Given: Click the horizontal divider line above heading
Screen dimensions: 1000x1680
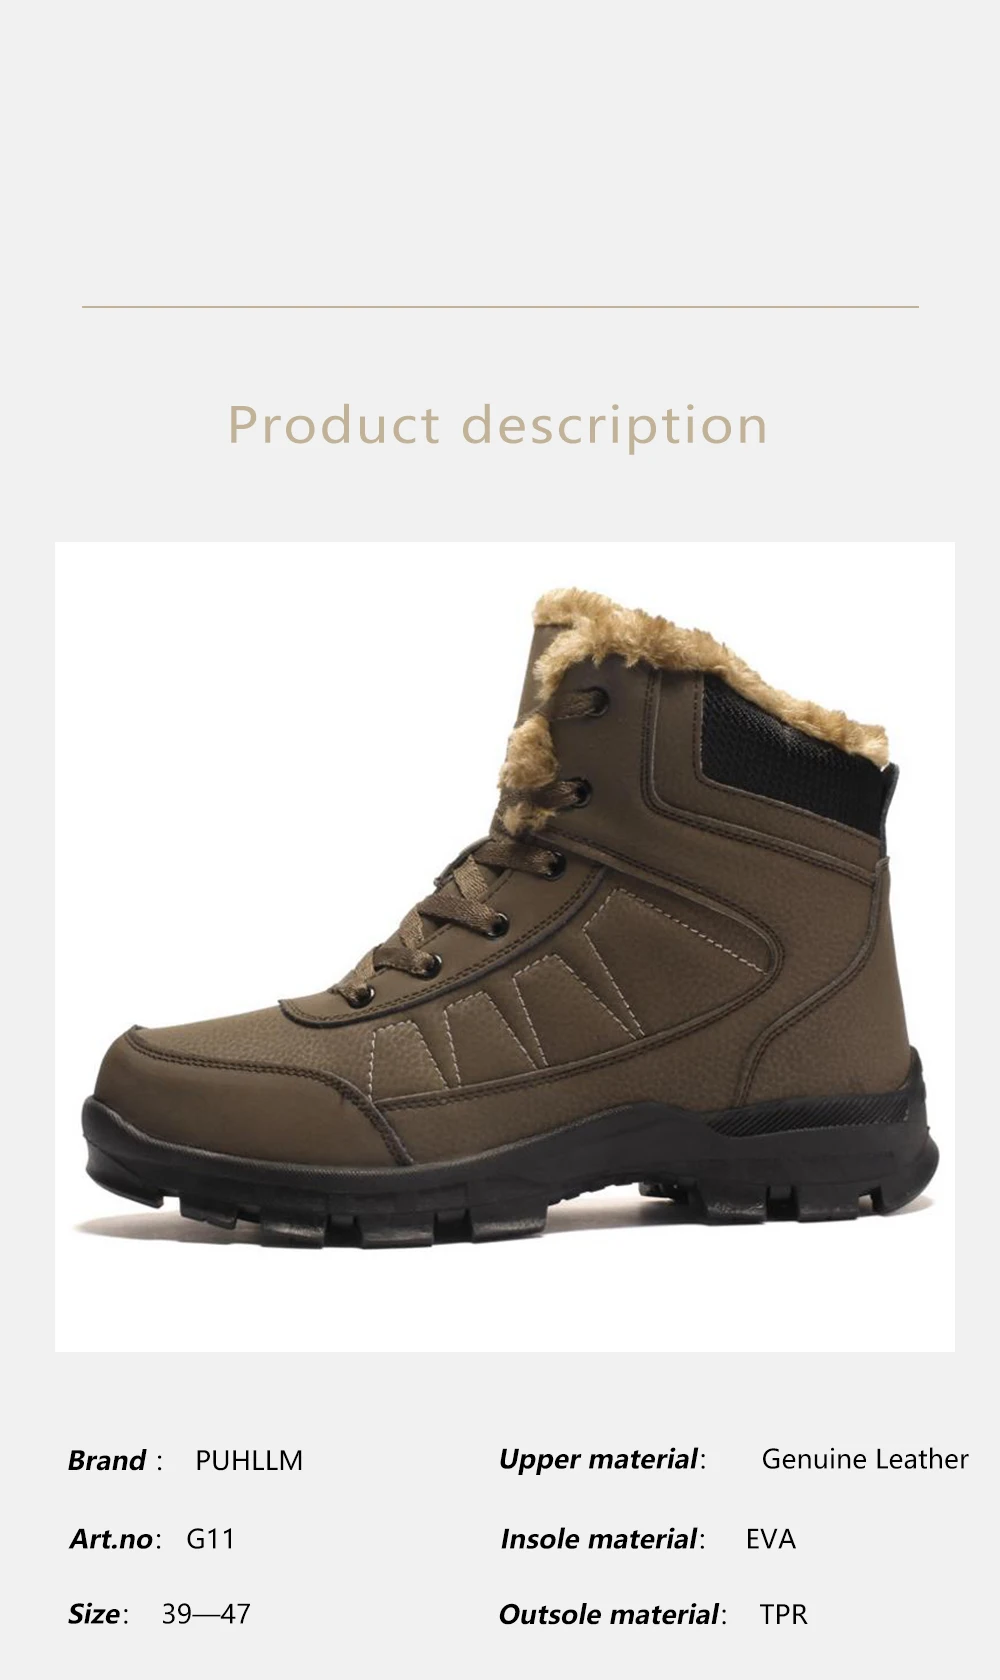Looking at the screenshot, I should point(500,307).
